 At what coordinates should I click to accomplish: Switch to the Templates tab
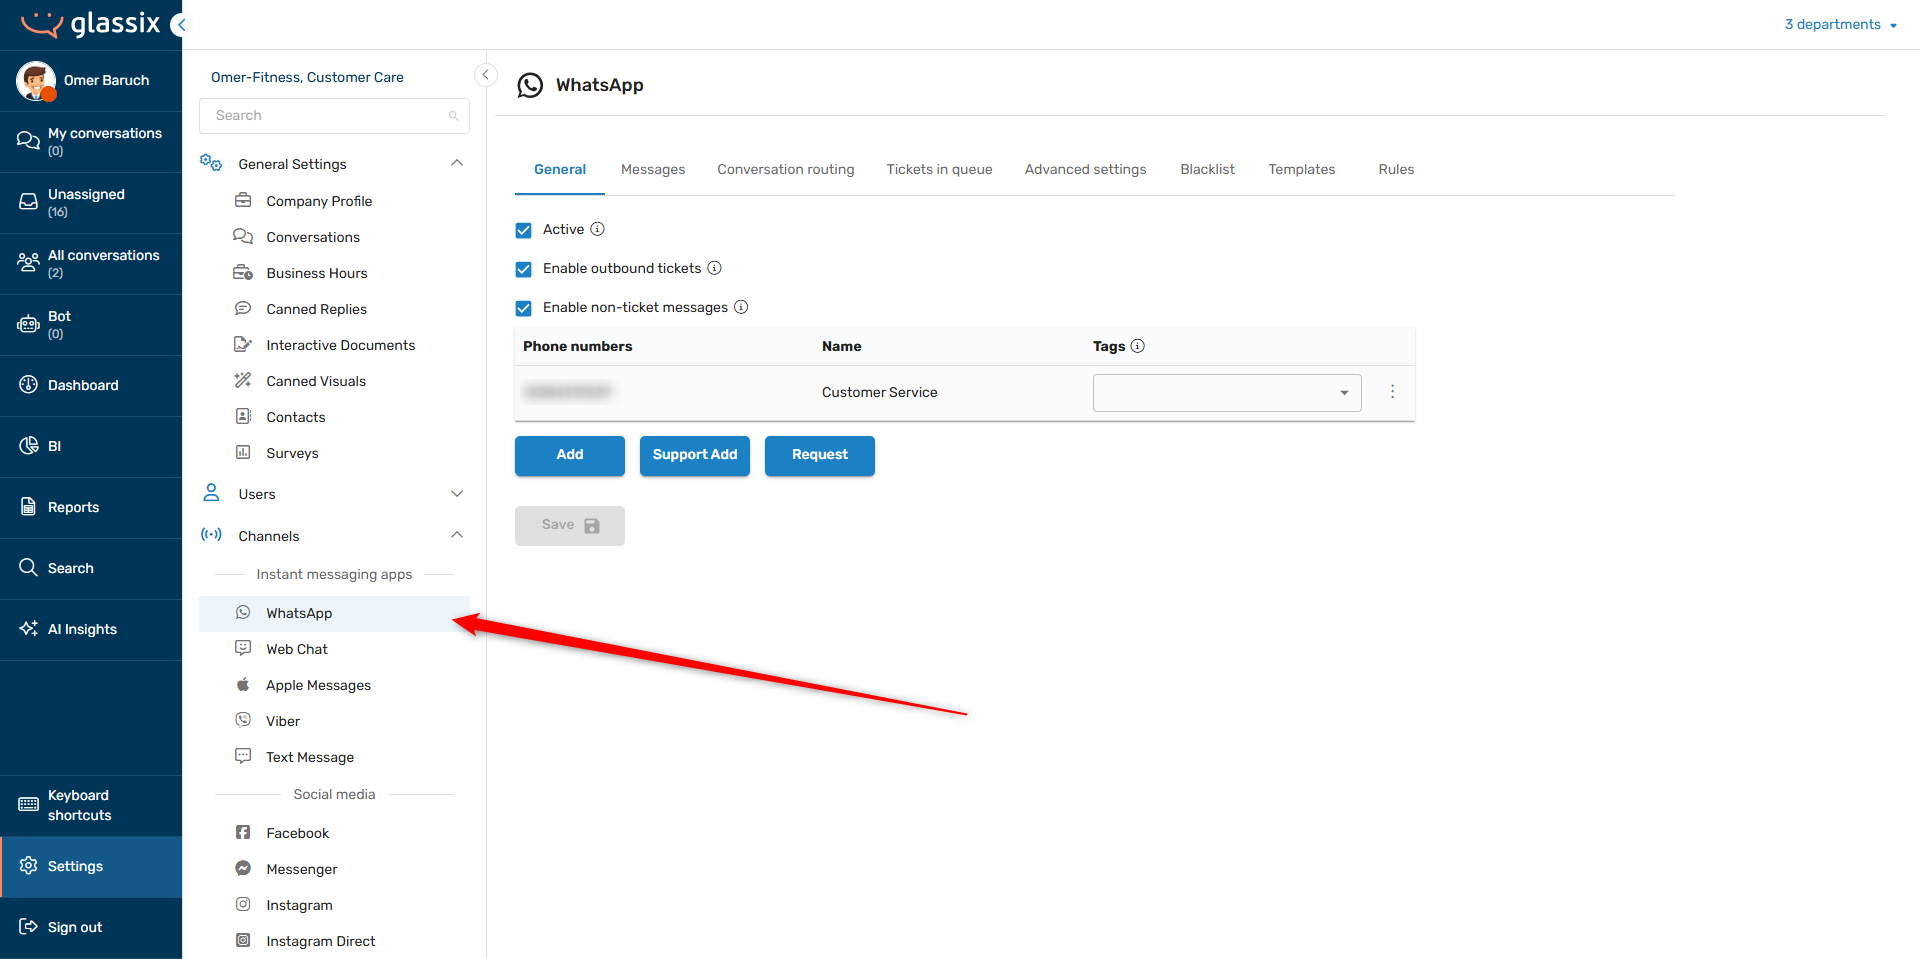coord(1302,170)
